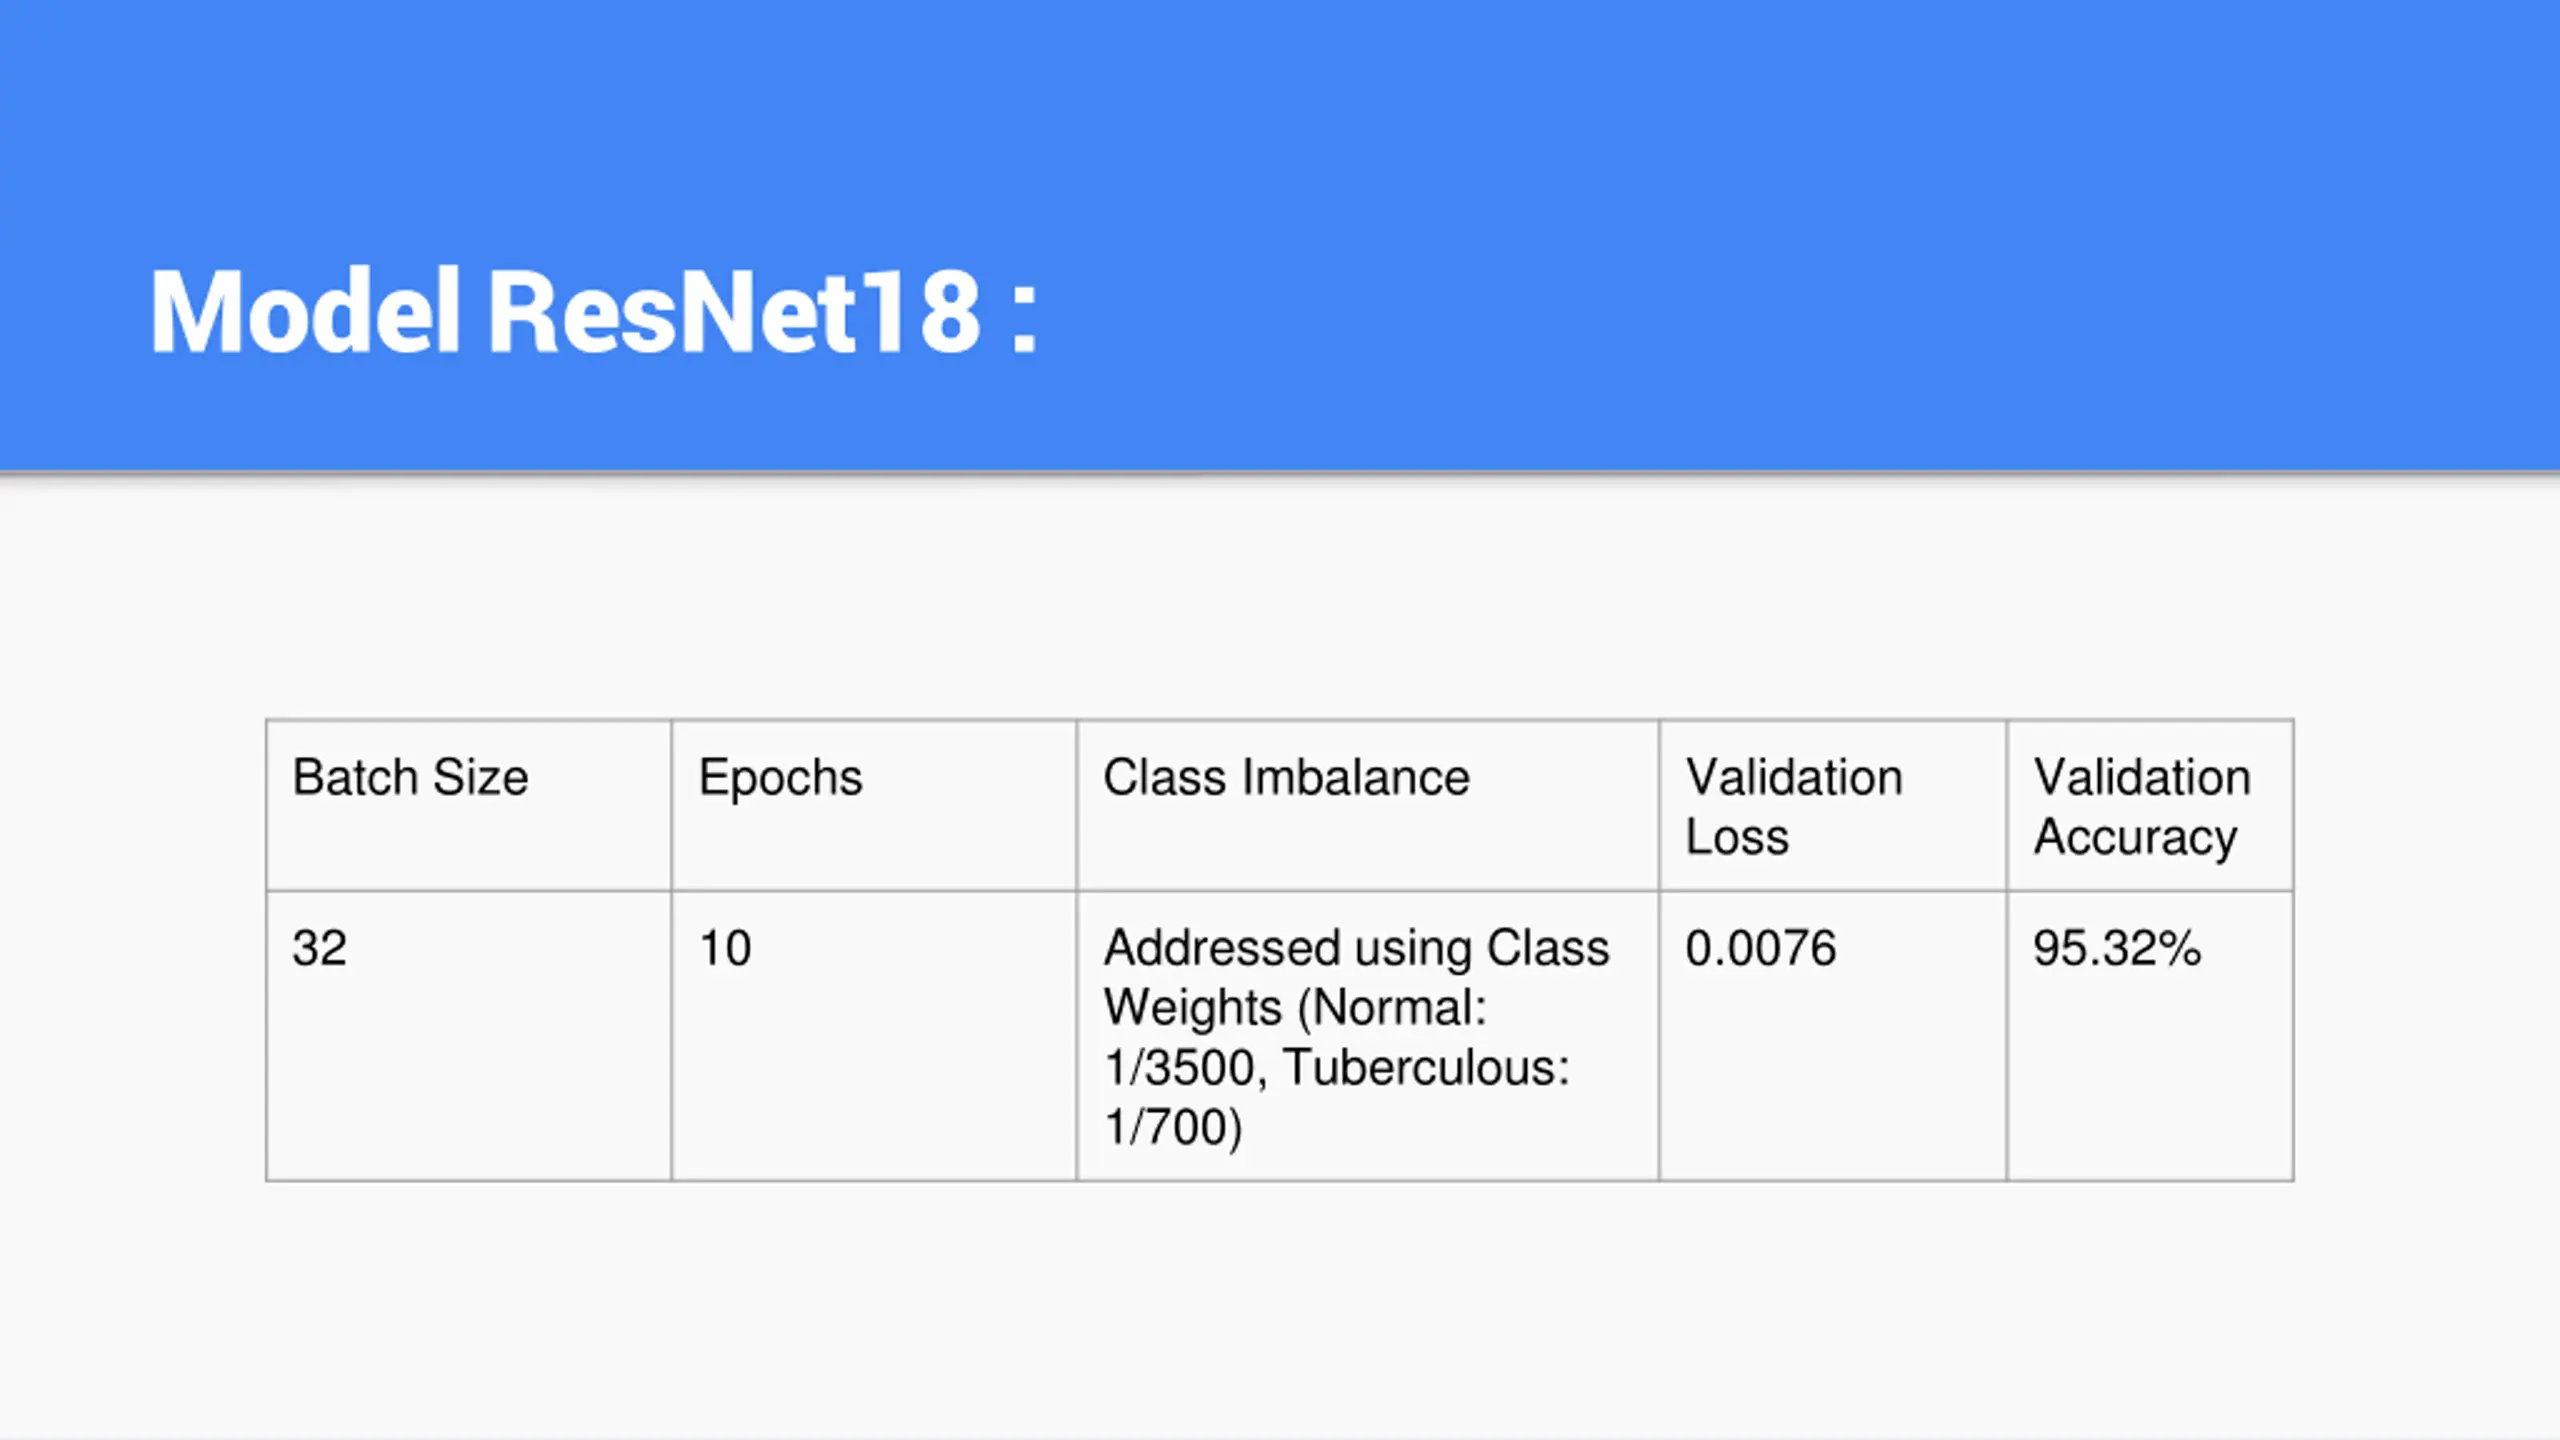2560x1440 pixels.
Task: Click the word "Tuberculous:" in the table
Action: tap(1426, 1067)
